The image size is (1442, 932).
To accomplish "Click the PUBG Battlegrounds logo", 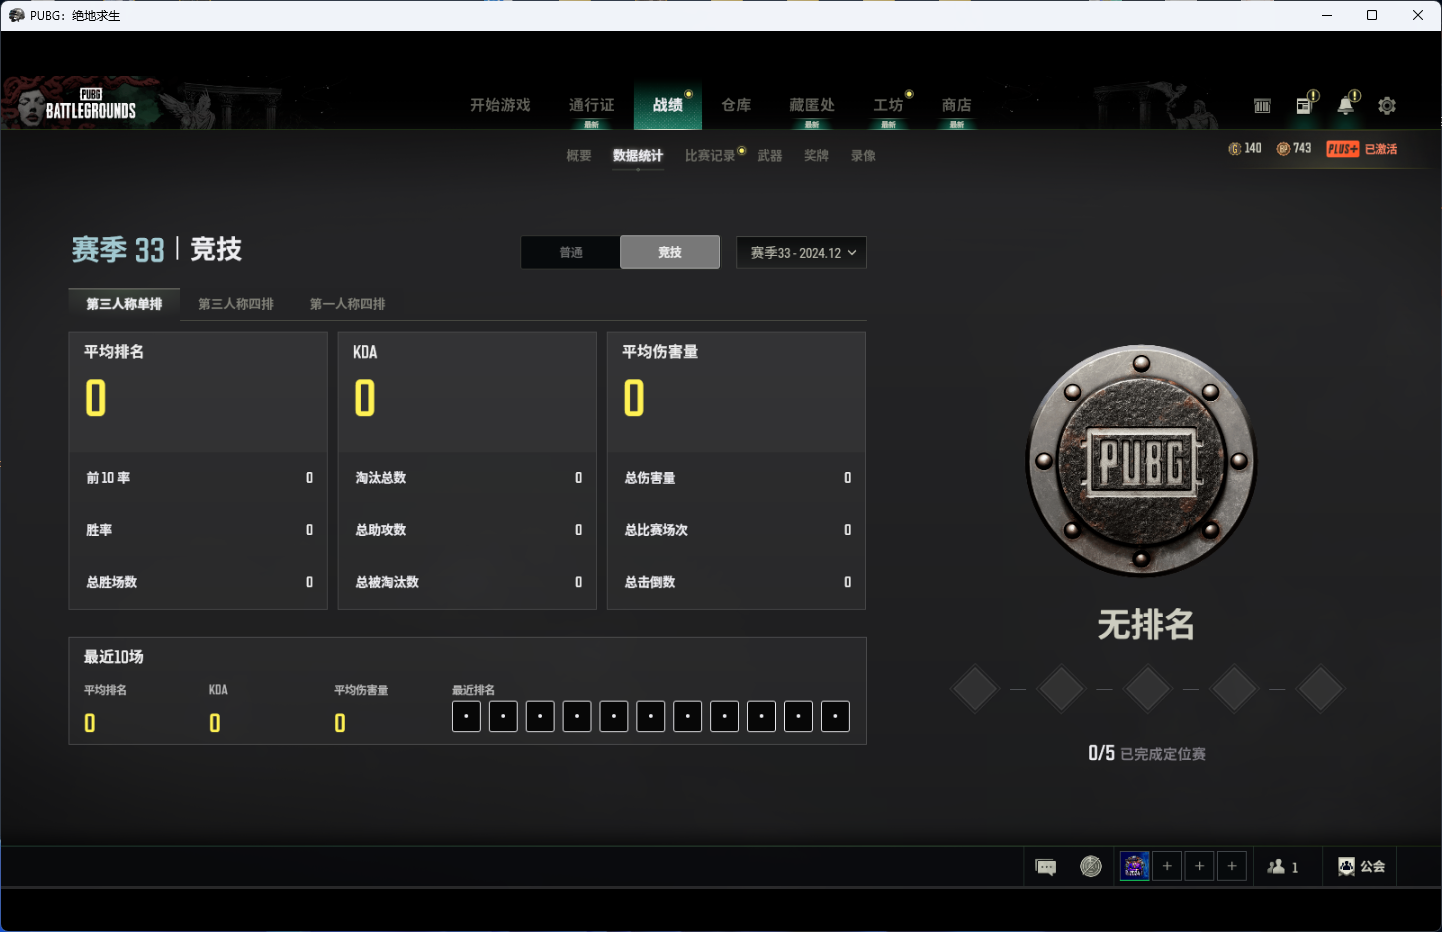I will (x=90, y=105).
